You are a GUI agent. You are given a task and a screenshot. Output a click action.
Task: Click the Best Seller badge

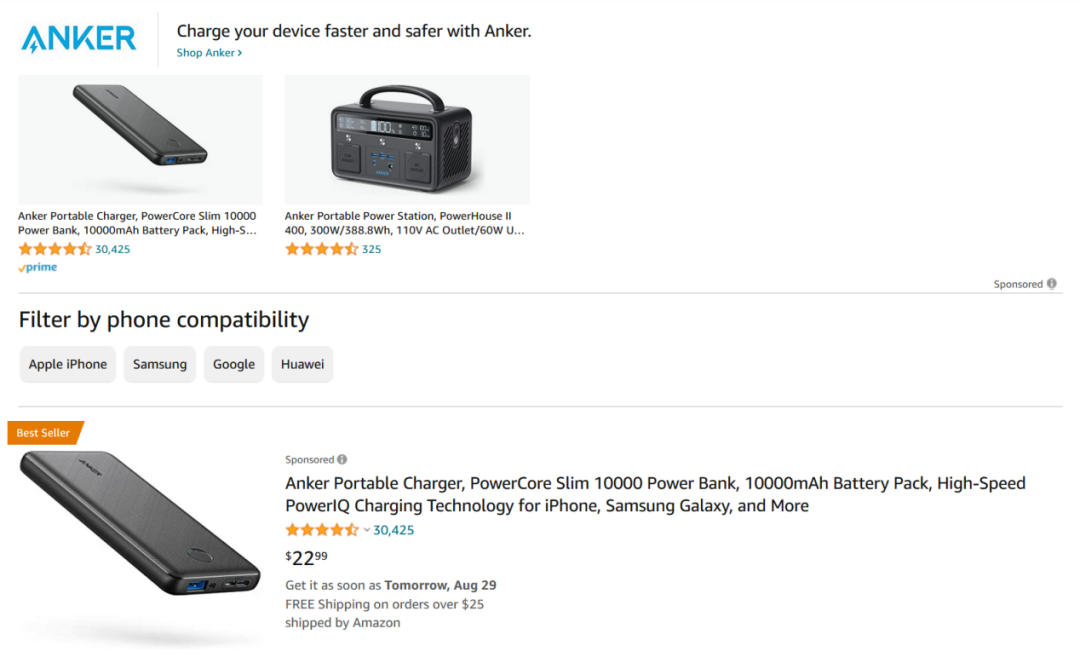tap(44, 433)
